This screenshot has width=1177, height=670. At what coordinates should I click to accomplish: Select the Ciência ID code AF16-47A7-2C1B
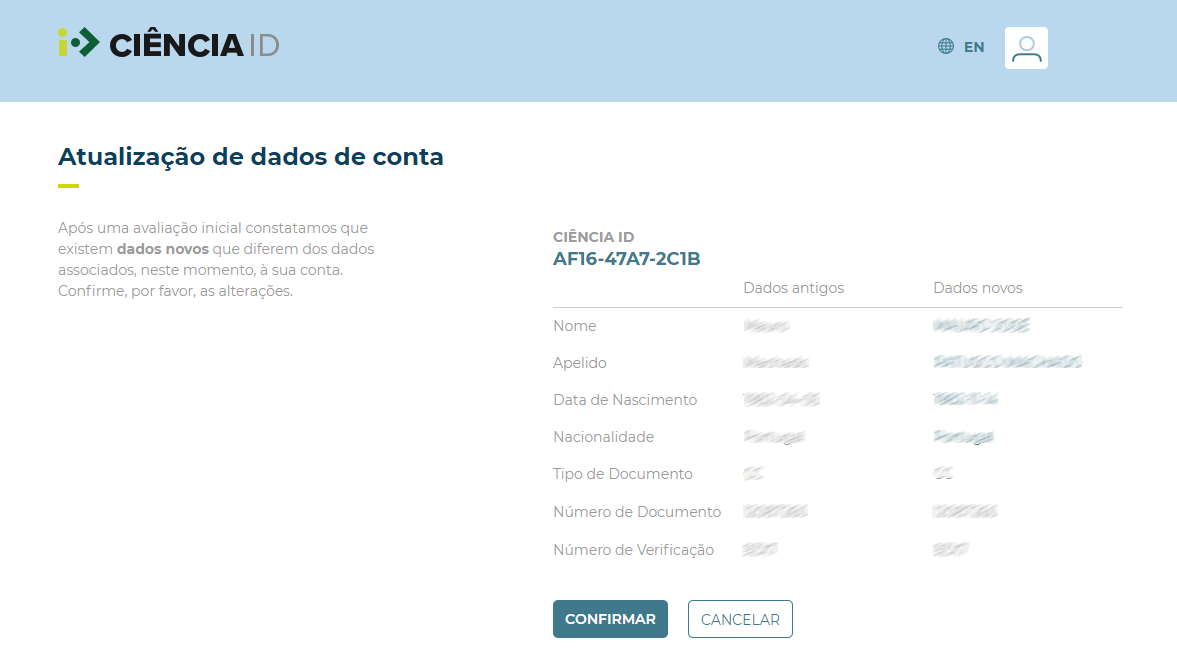(627, 259)
